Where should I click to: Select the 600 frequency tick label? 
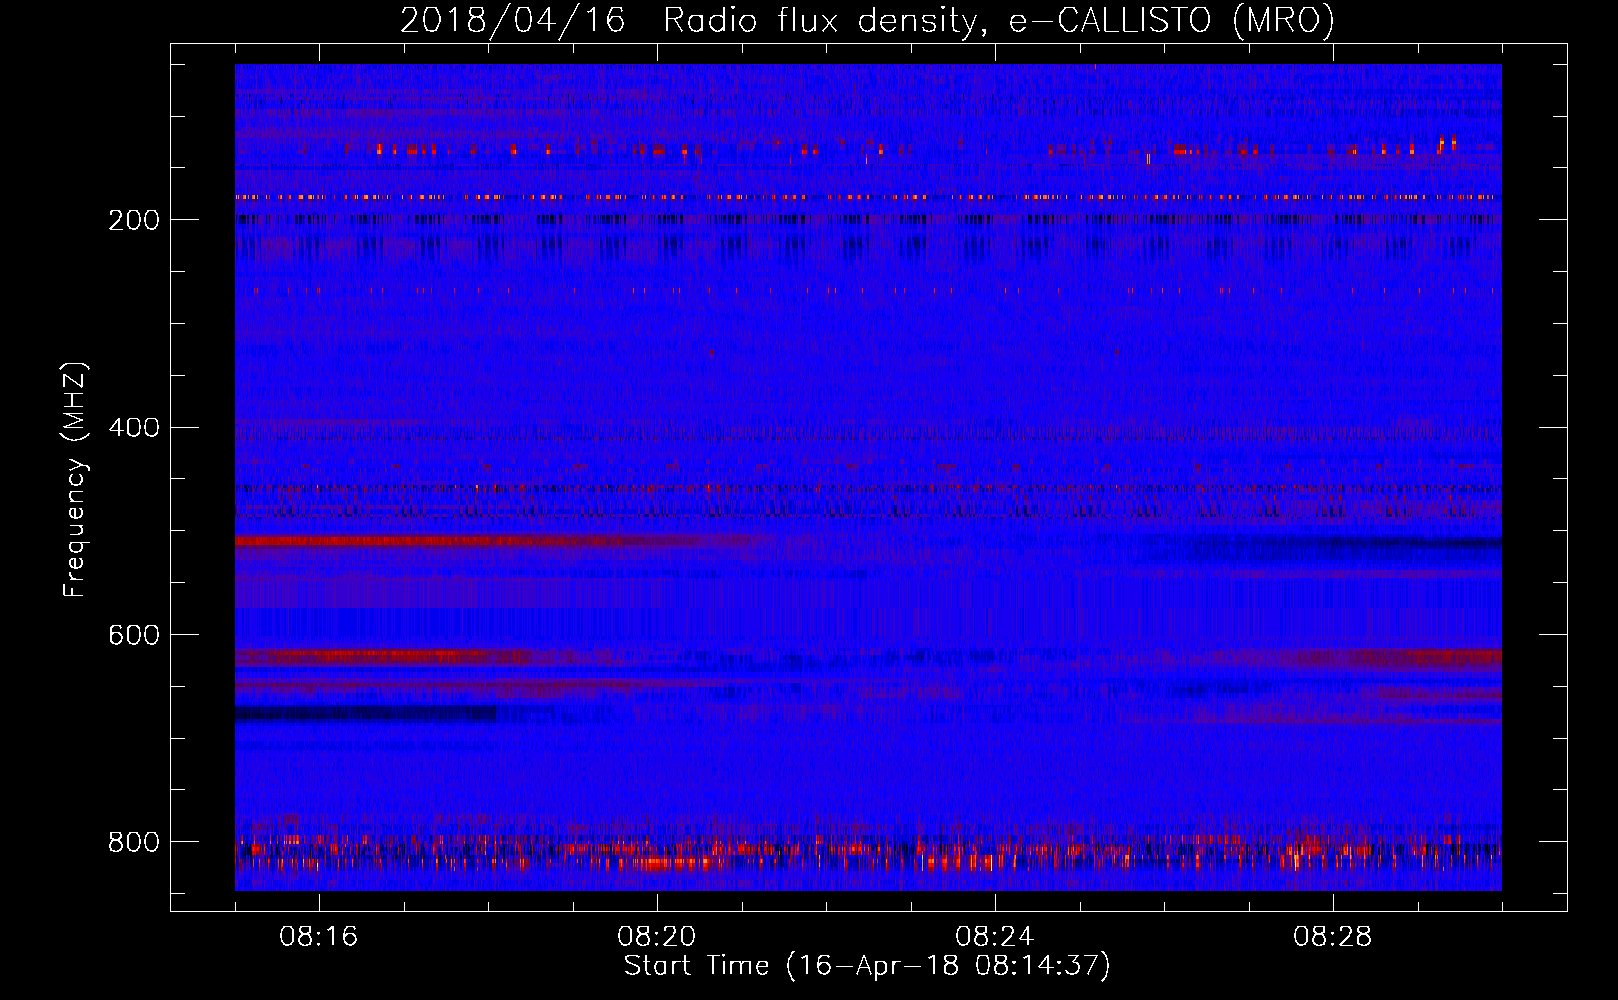click(x=134, y=636)
